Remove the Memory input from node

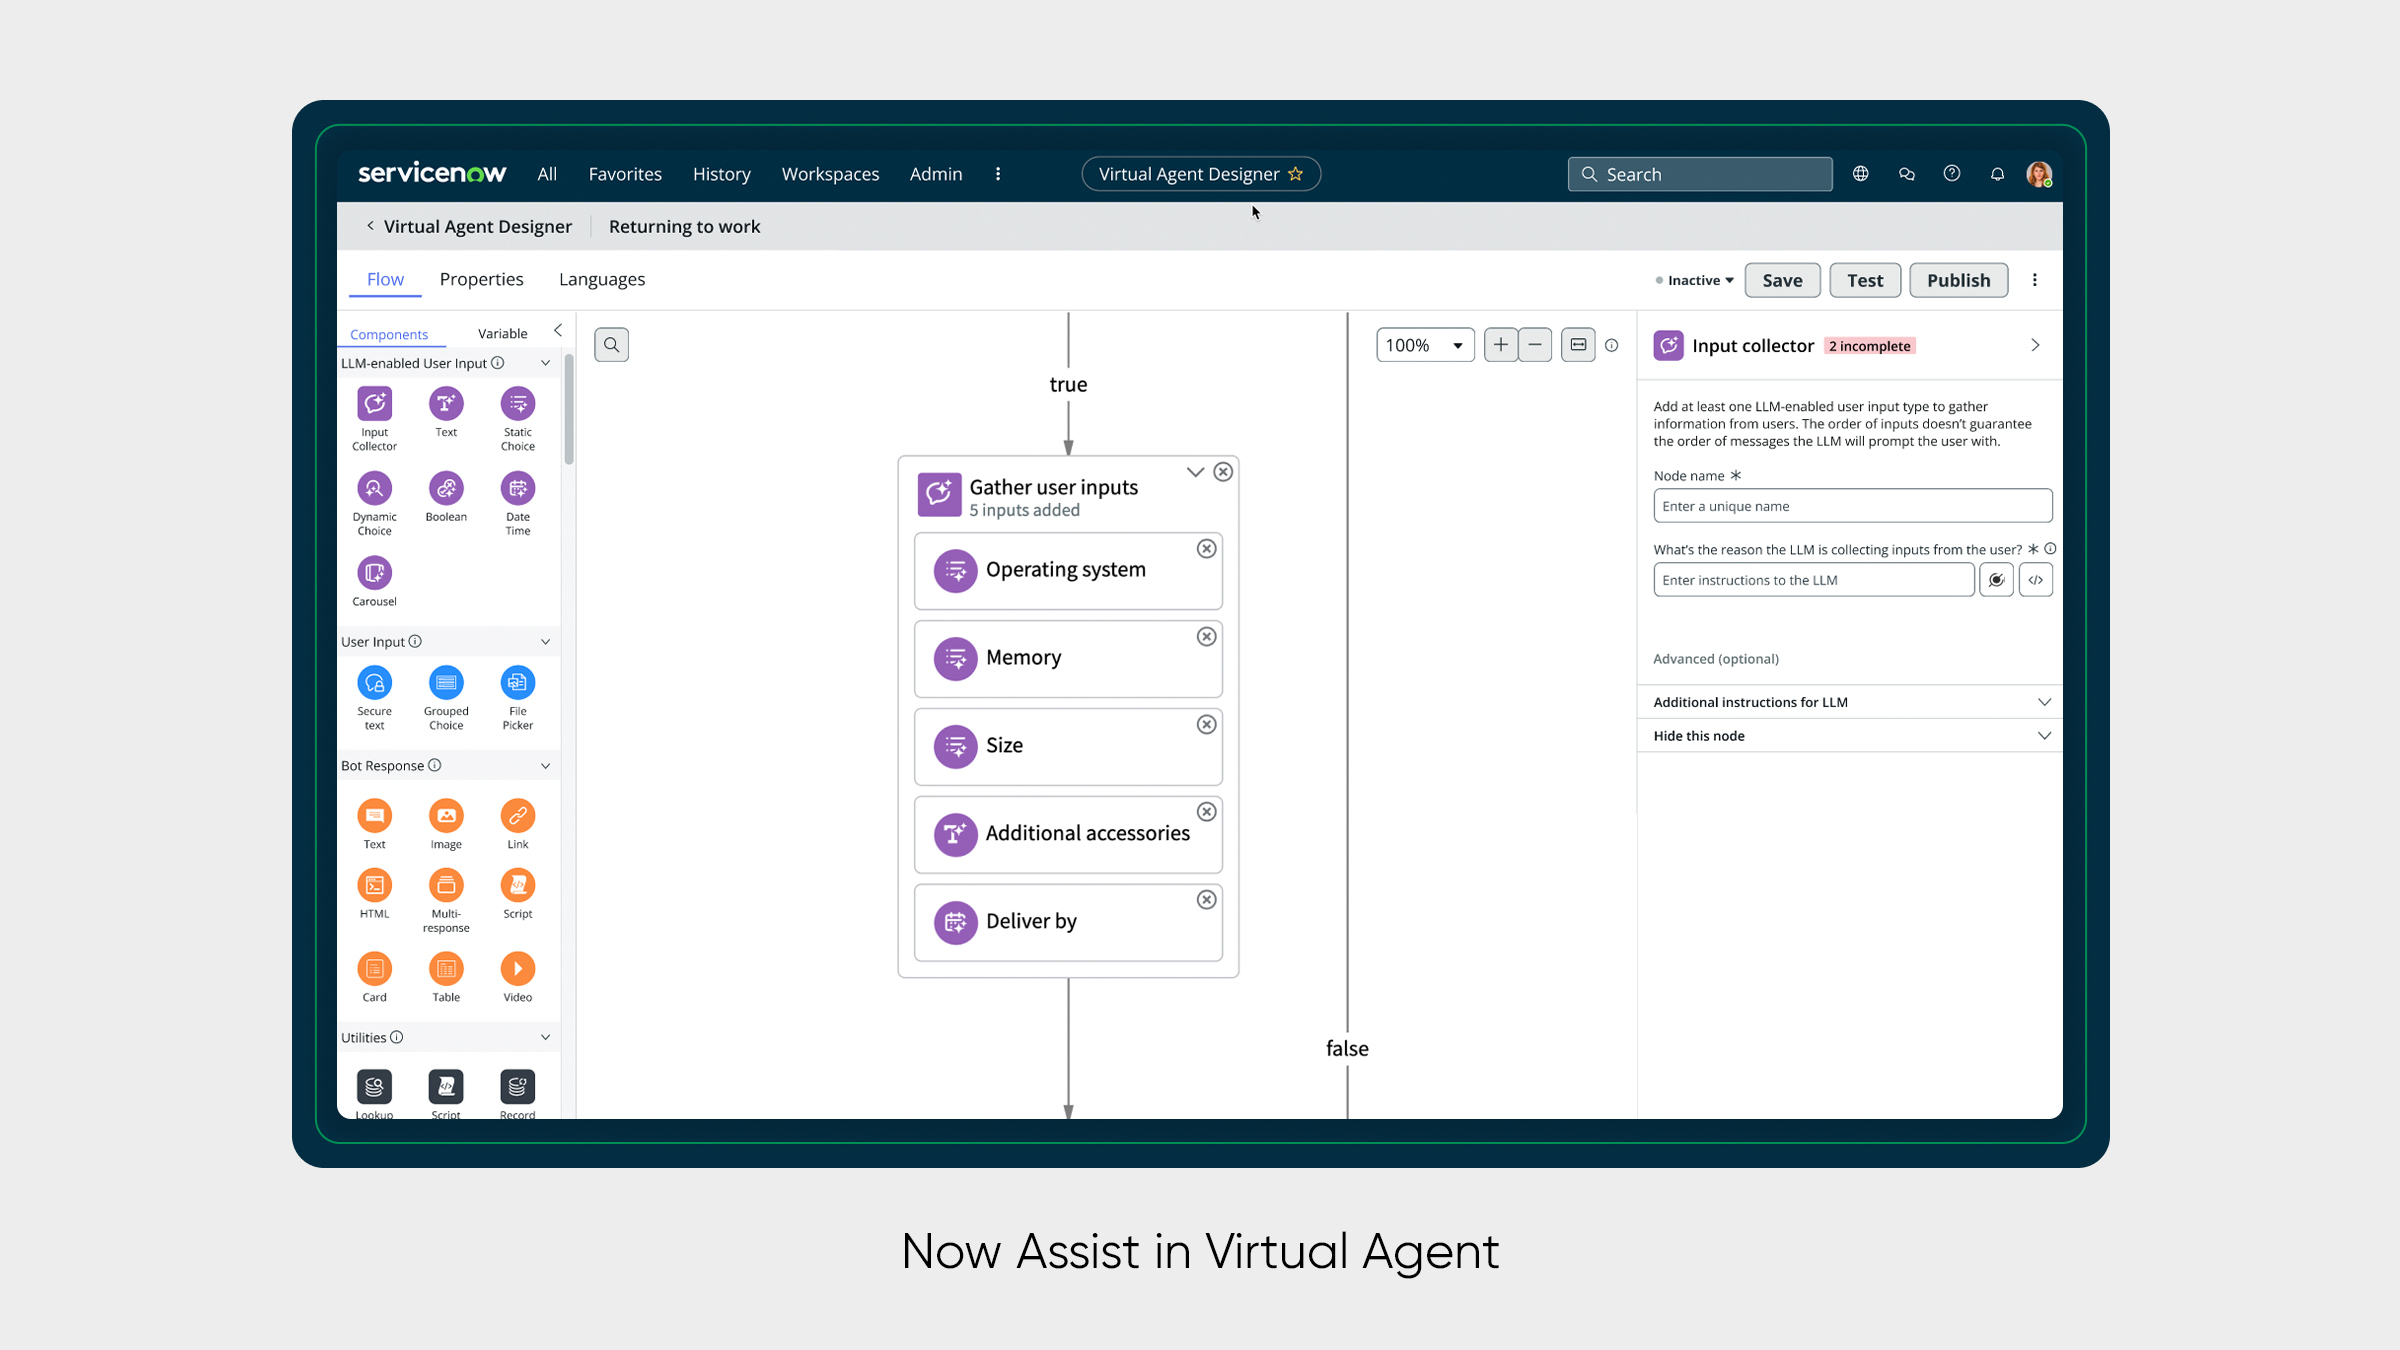click(1207, 637)
